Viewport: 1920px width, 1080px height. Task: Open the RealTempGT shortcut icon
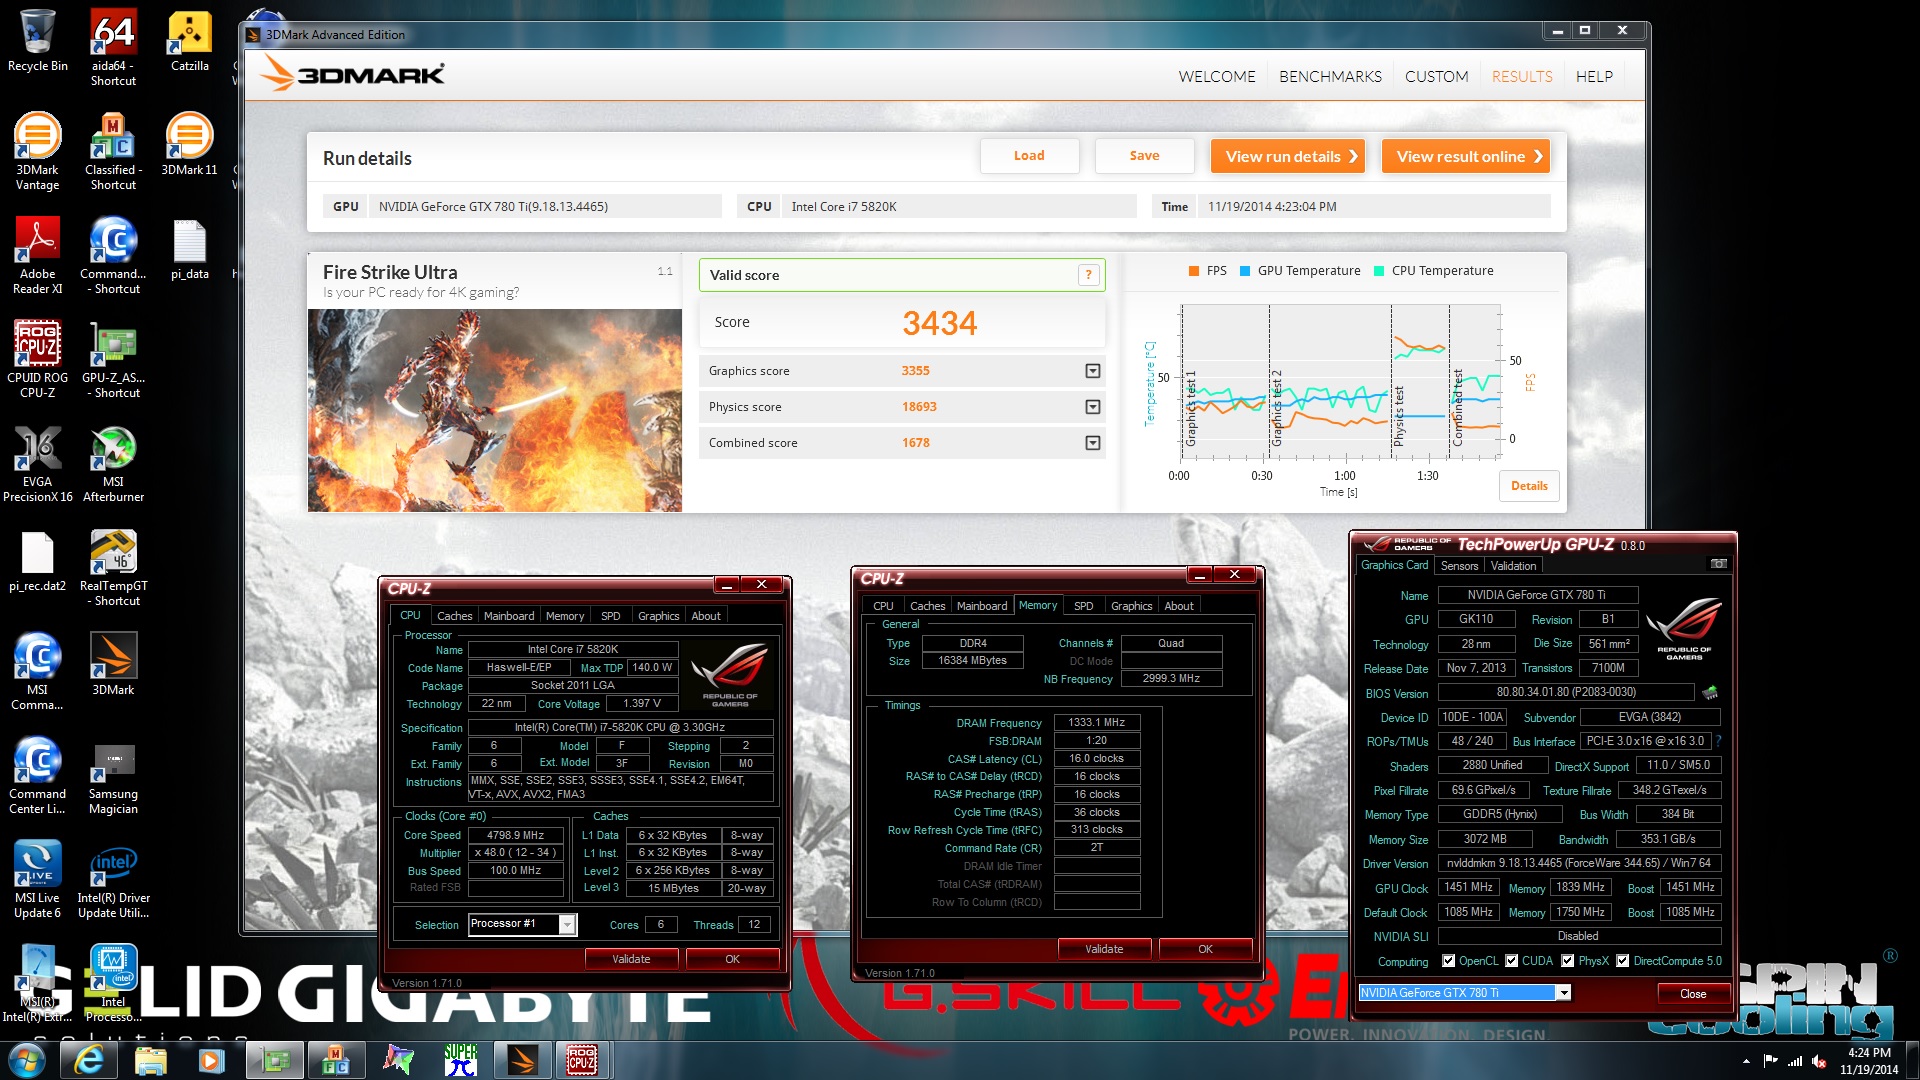[x=113, y=568]
